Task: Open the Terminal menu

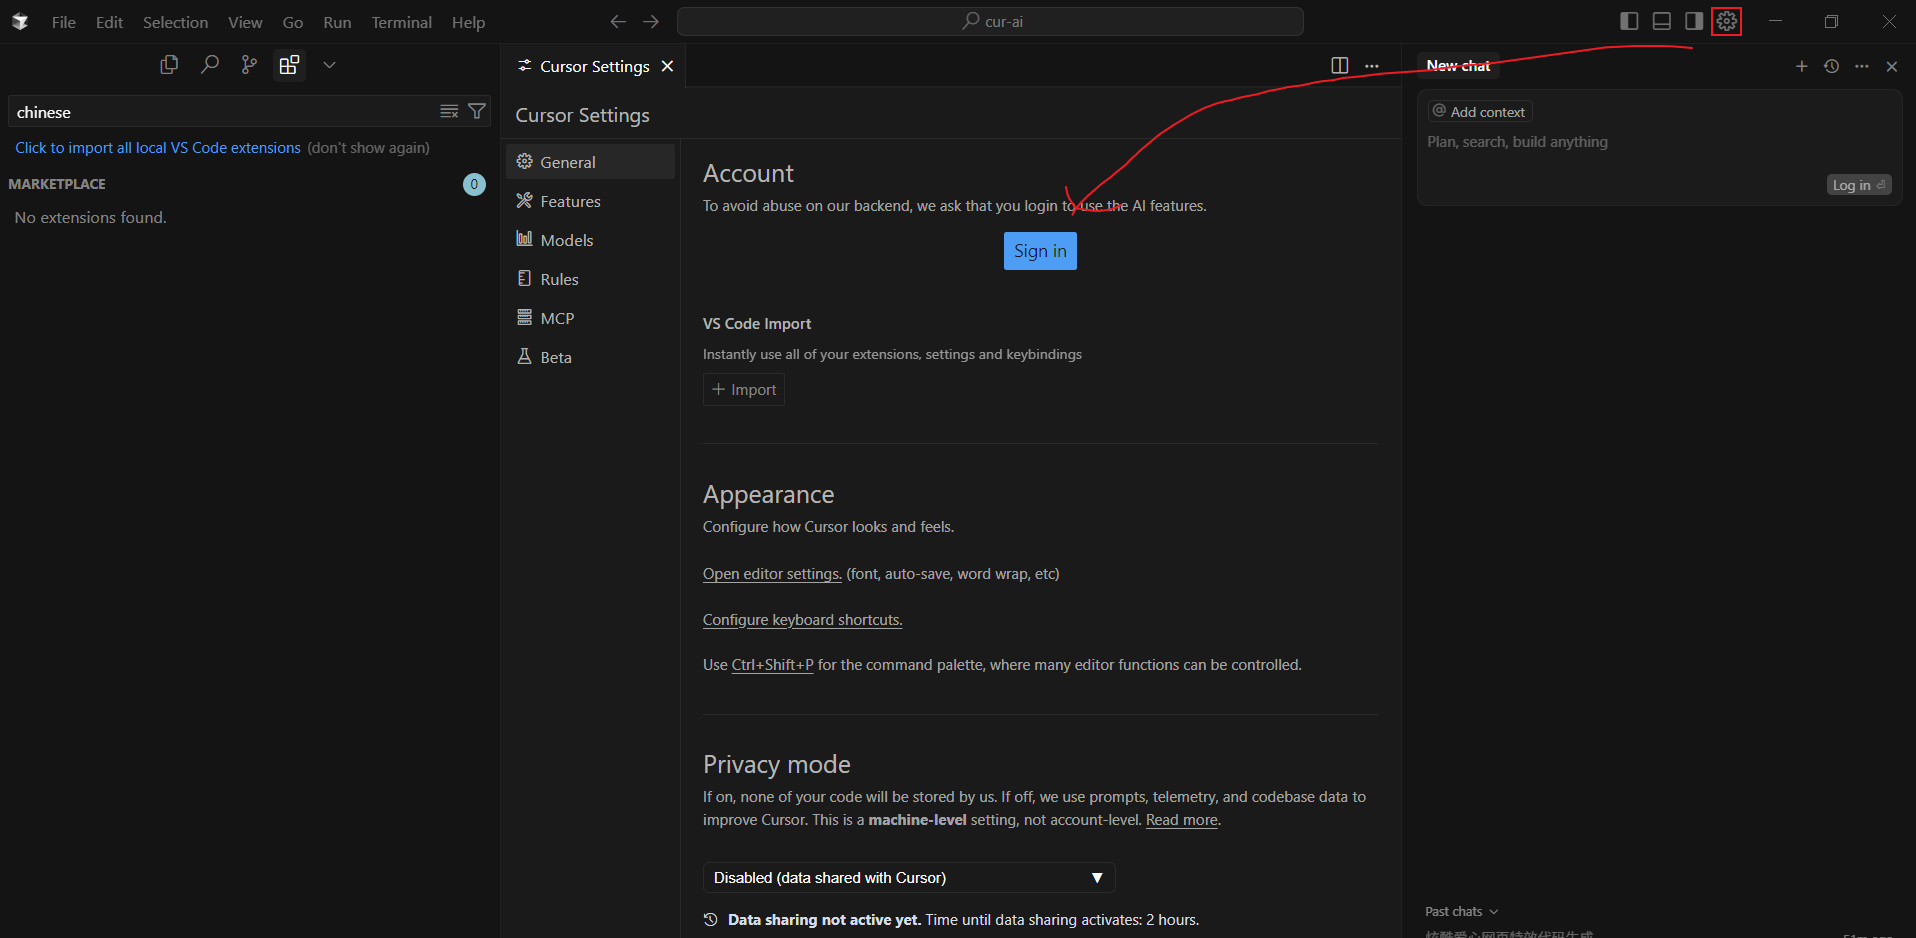Action: [x=402, y=22]
